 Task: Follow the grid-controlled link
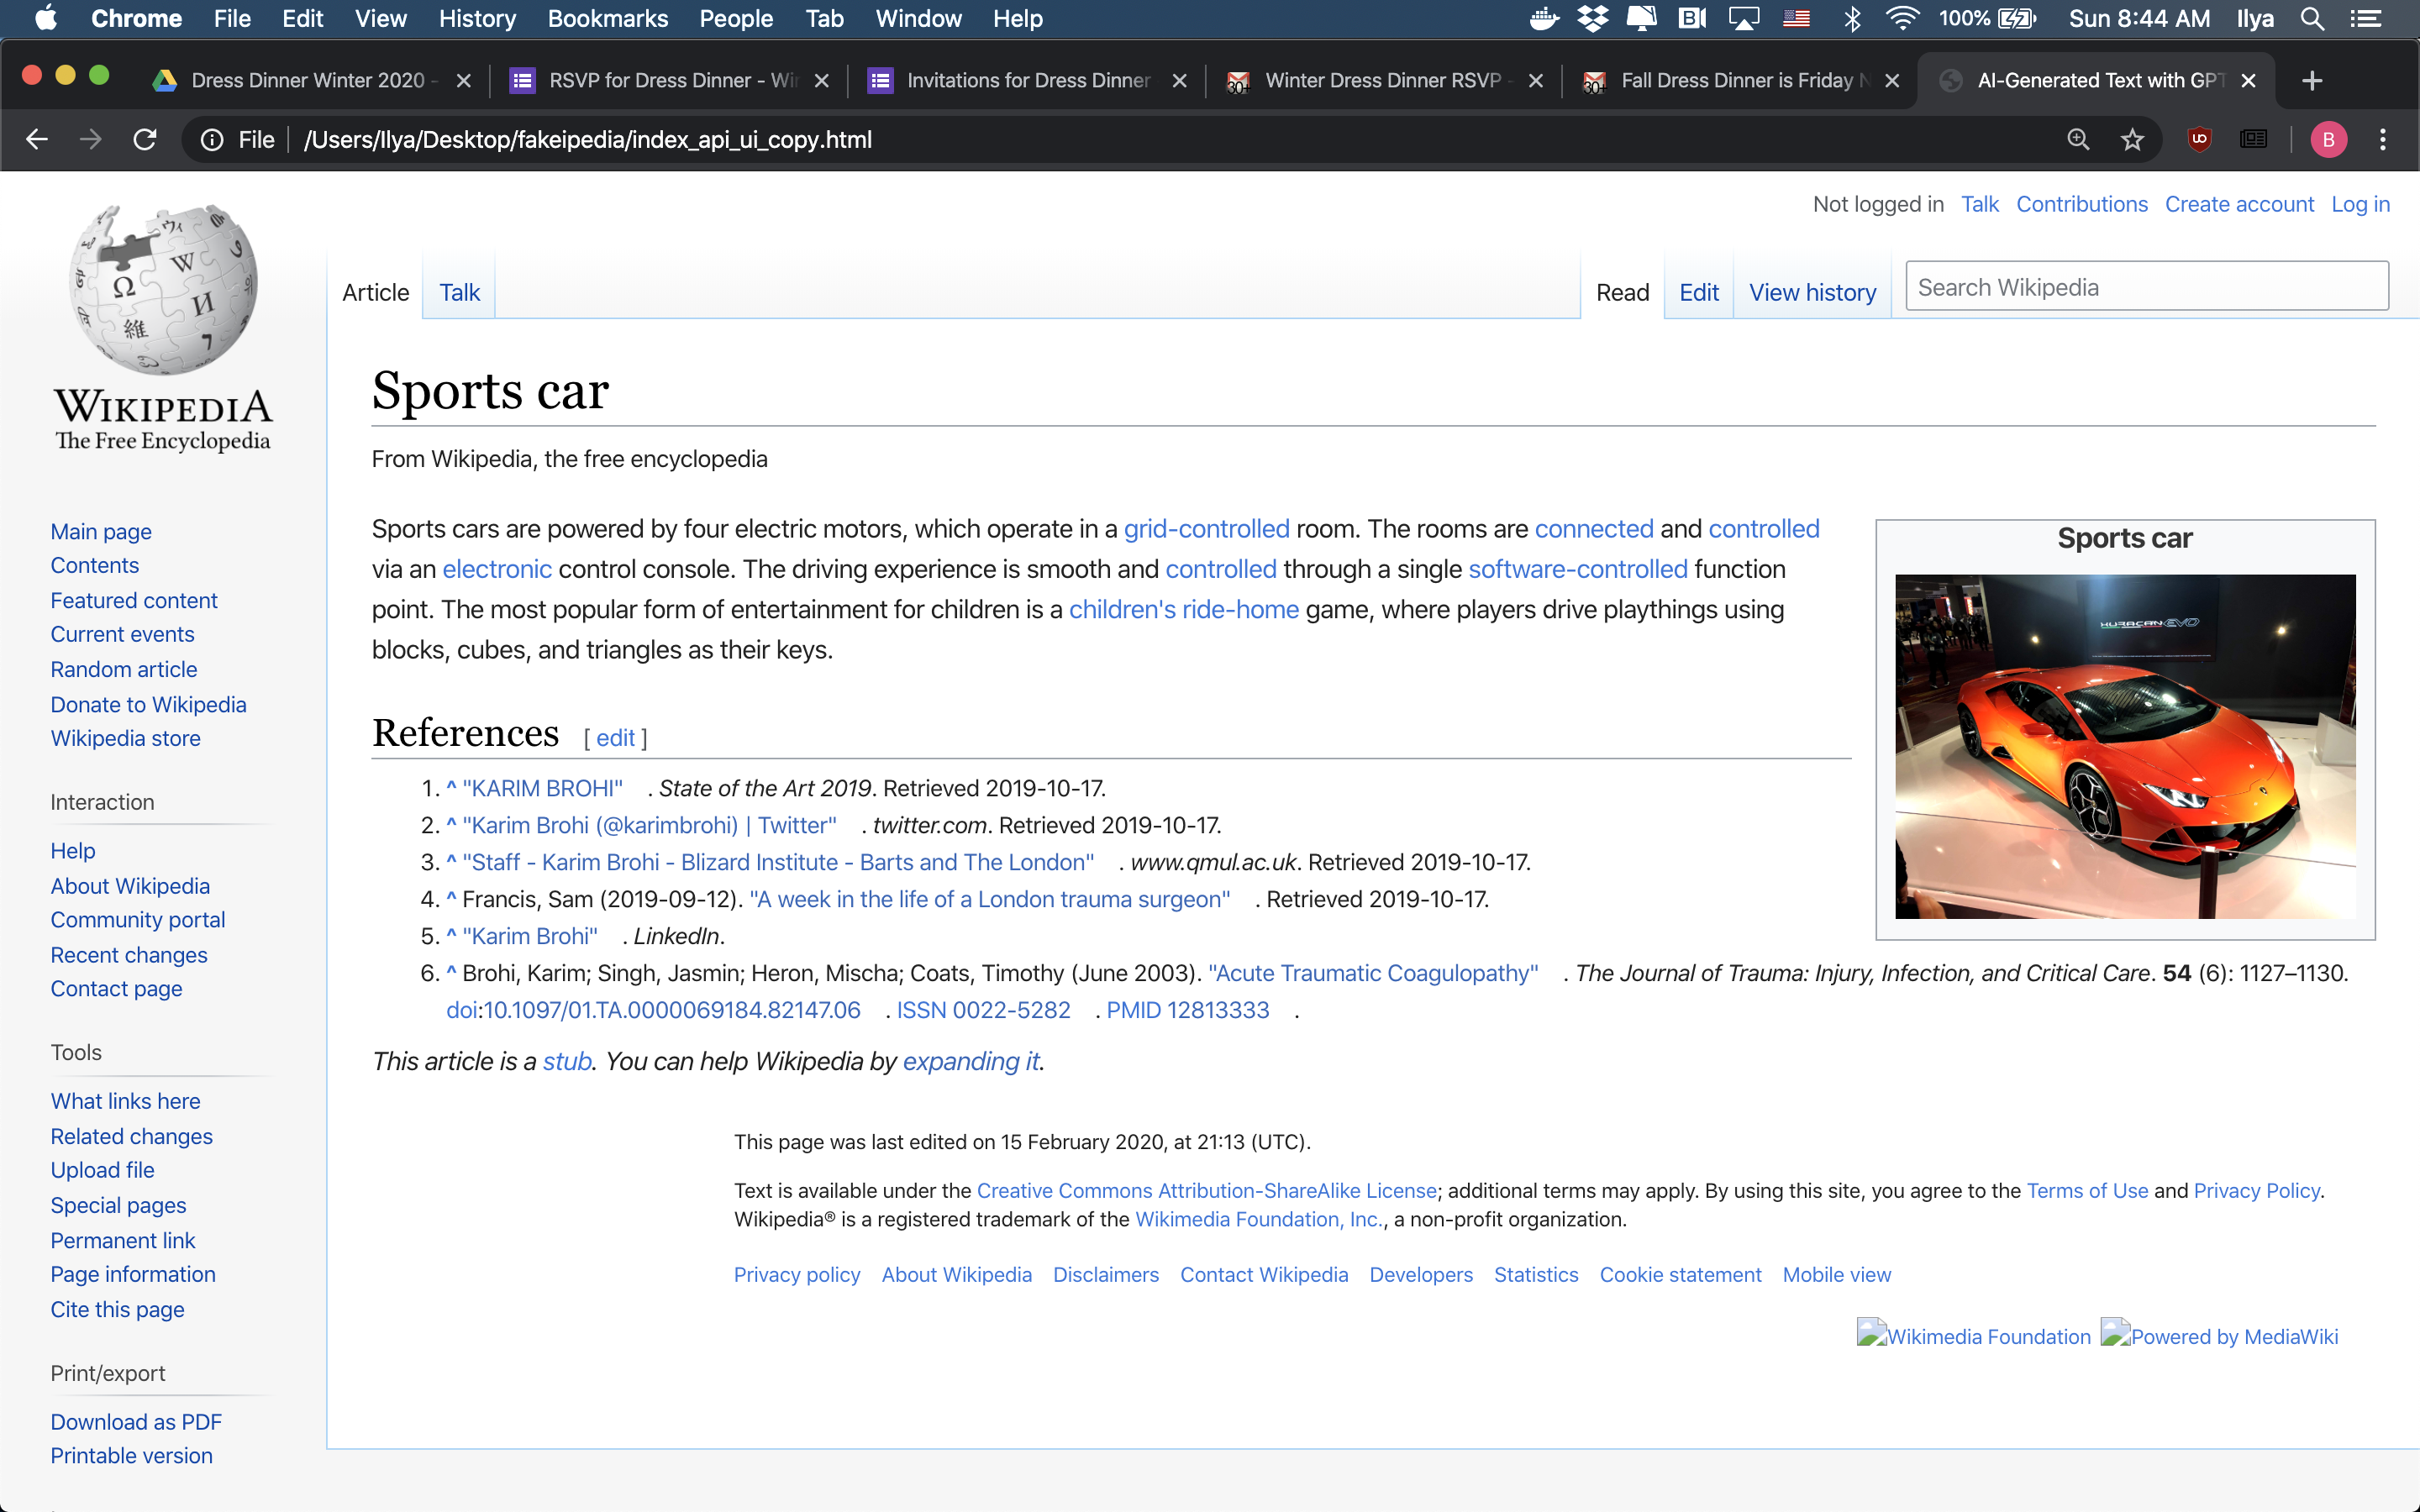[x=1206, y=529]
